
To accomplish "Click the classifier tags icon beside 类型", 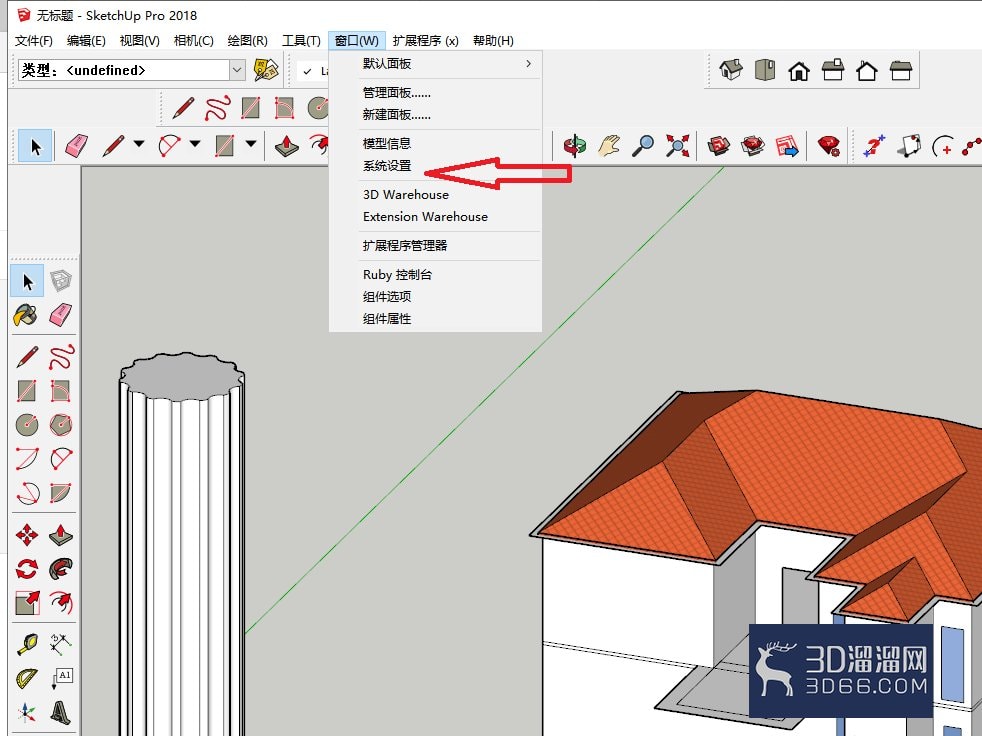I will tap(266, 70).
